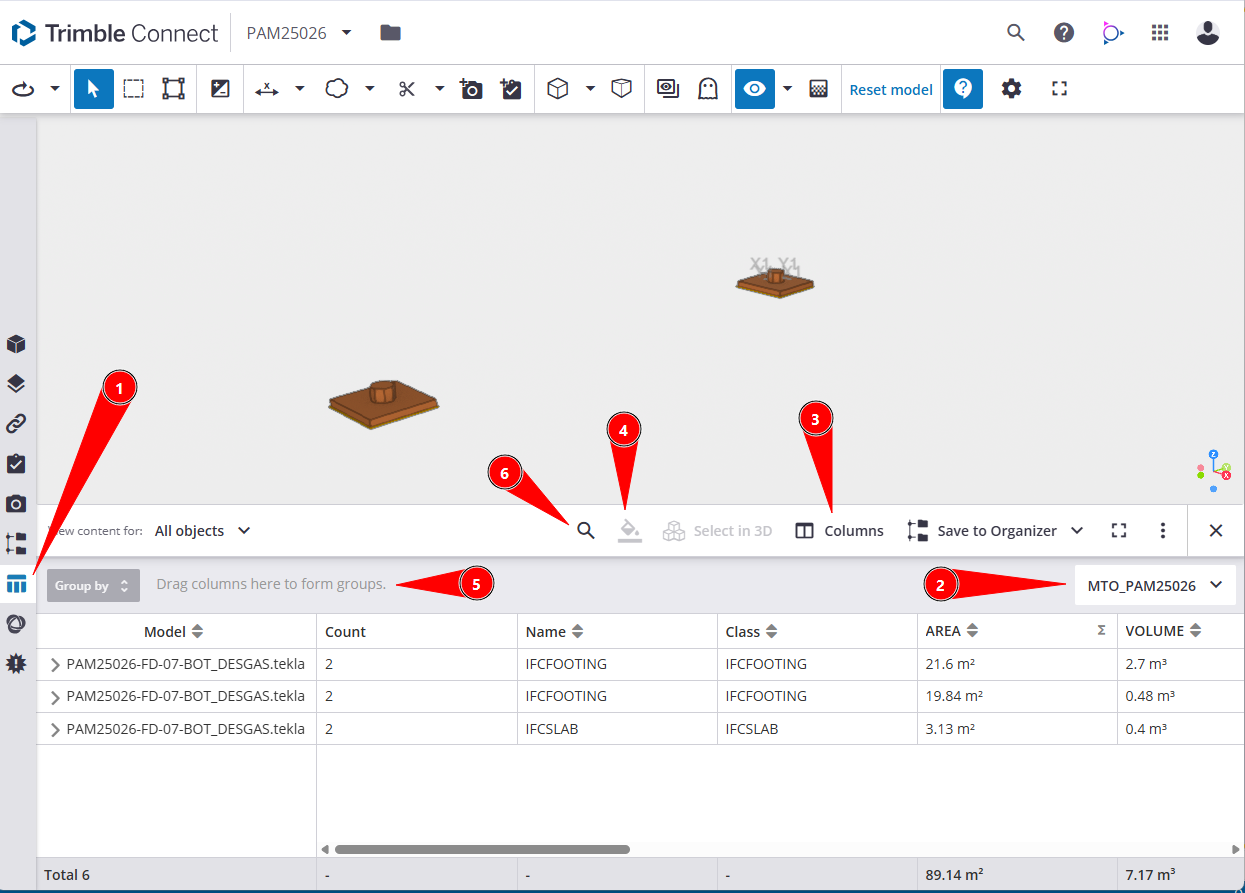Click the snapshot camera icon in the toolbar
Viewport: 1245px width, 893px height.
click(x=471, y=89)
